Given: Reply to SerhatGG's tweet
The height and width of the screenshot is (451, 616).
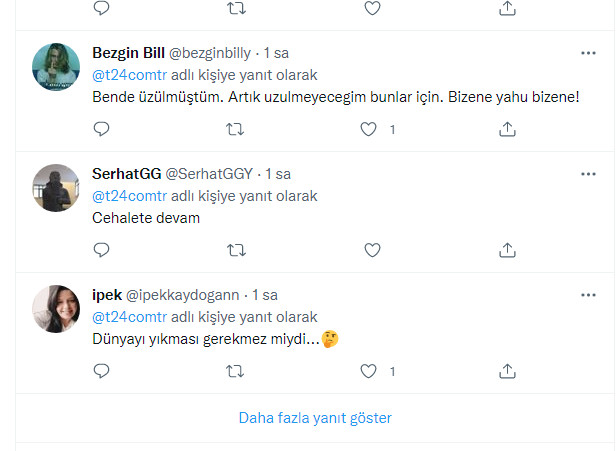Looking at the screenshot, I should 100,249.
